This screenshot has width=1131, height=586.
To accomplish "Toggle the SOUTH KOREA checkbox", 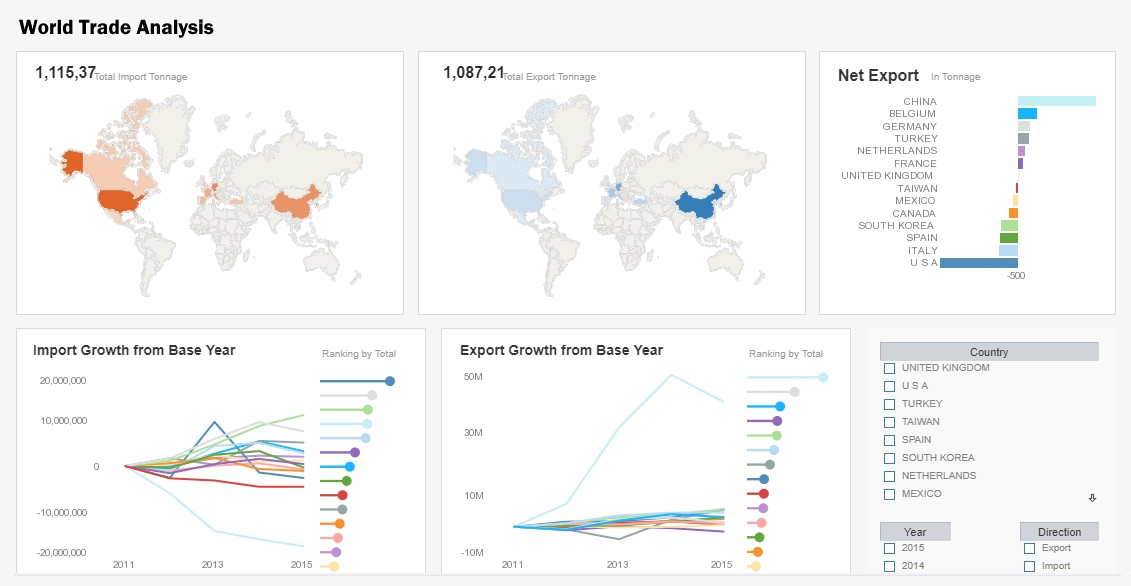I will point(889,458).
